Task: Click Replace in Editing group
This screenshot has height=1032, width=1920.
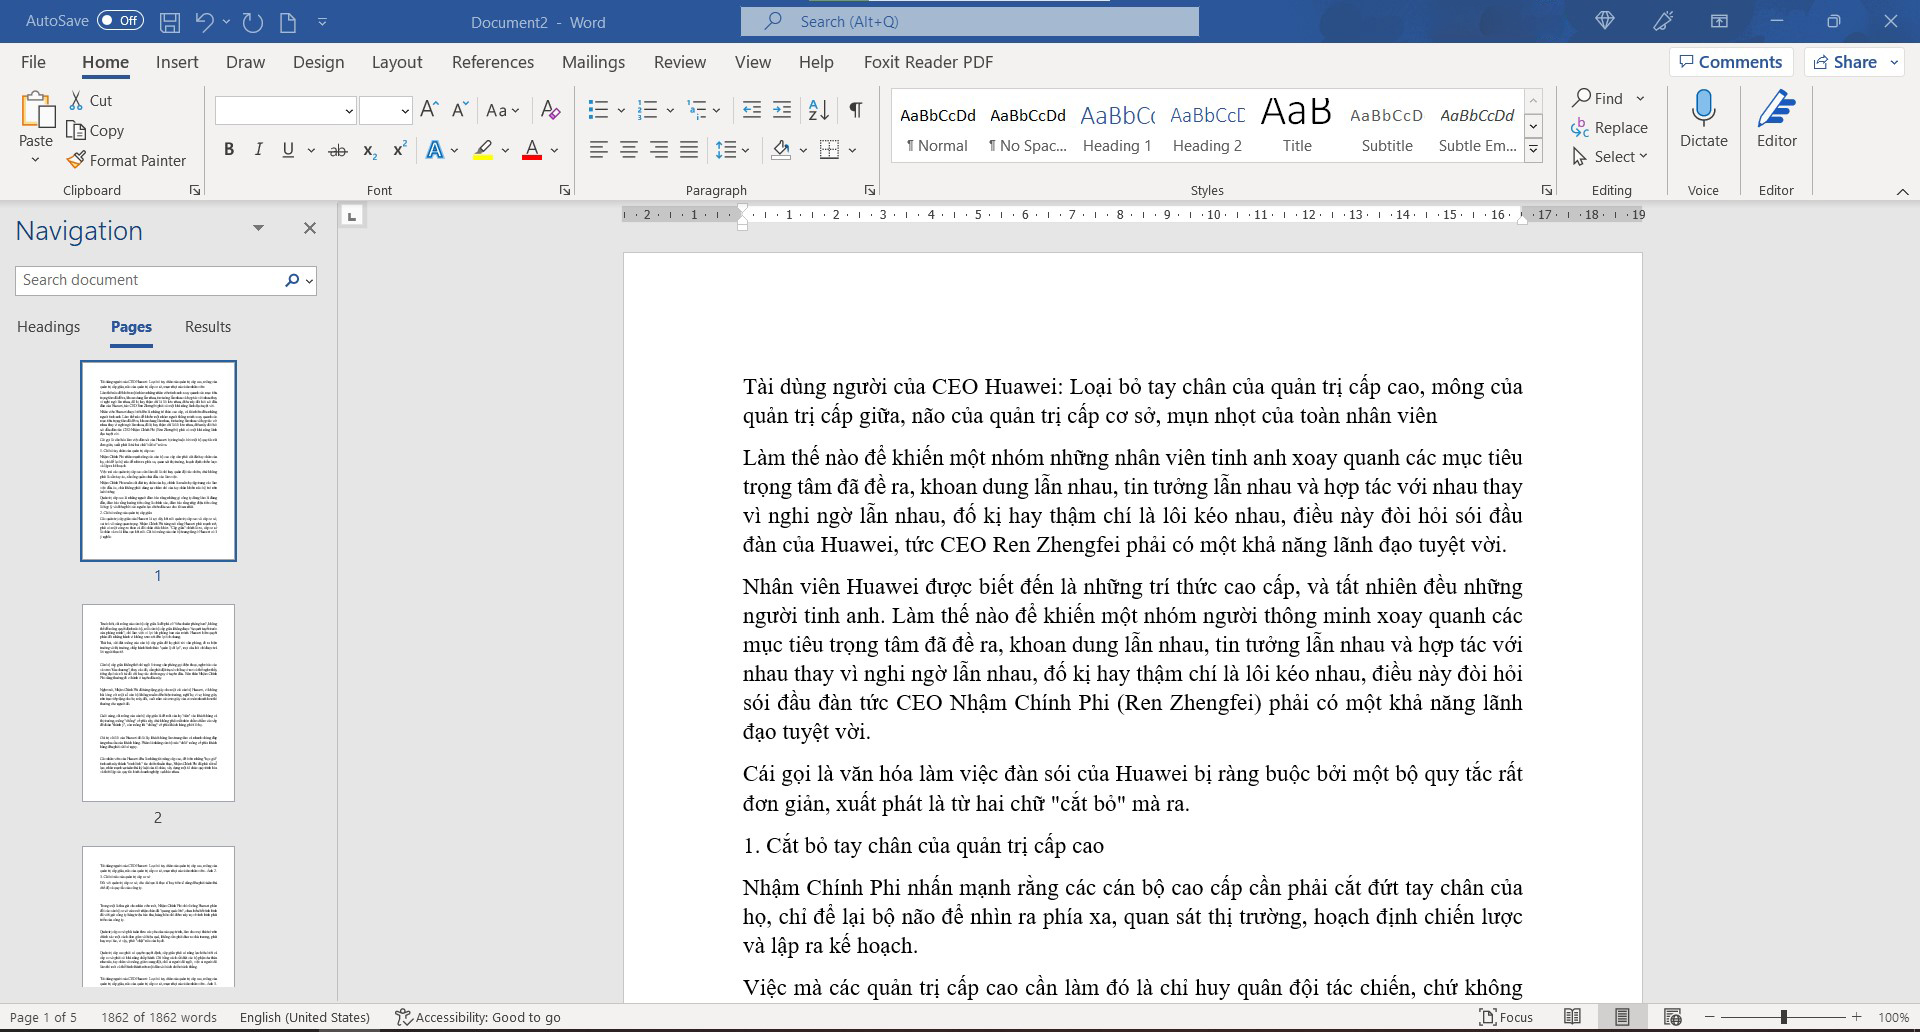Action: pyautogui.click(x=1610, y=127)
